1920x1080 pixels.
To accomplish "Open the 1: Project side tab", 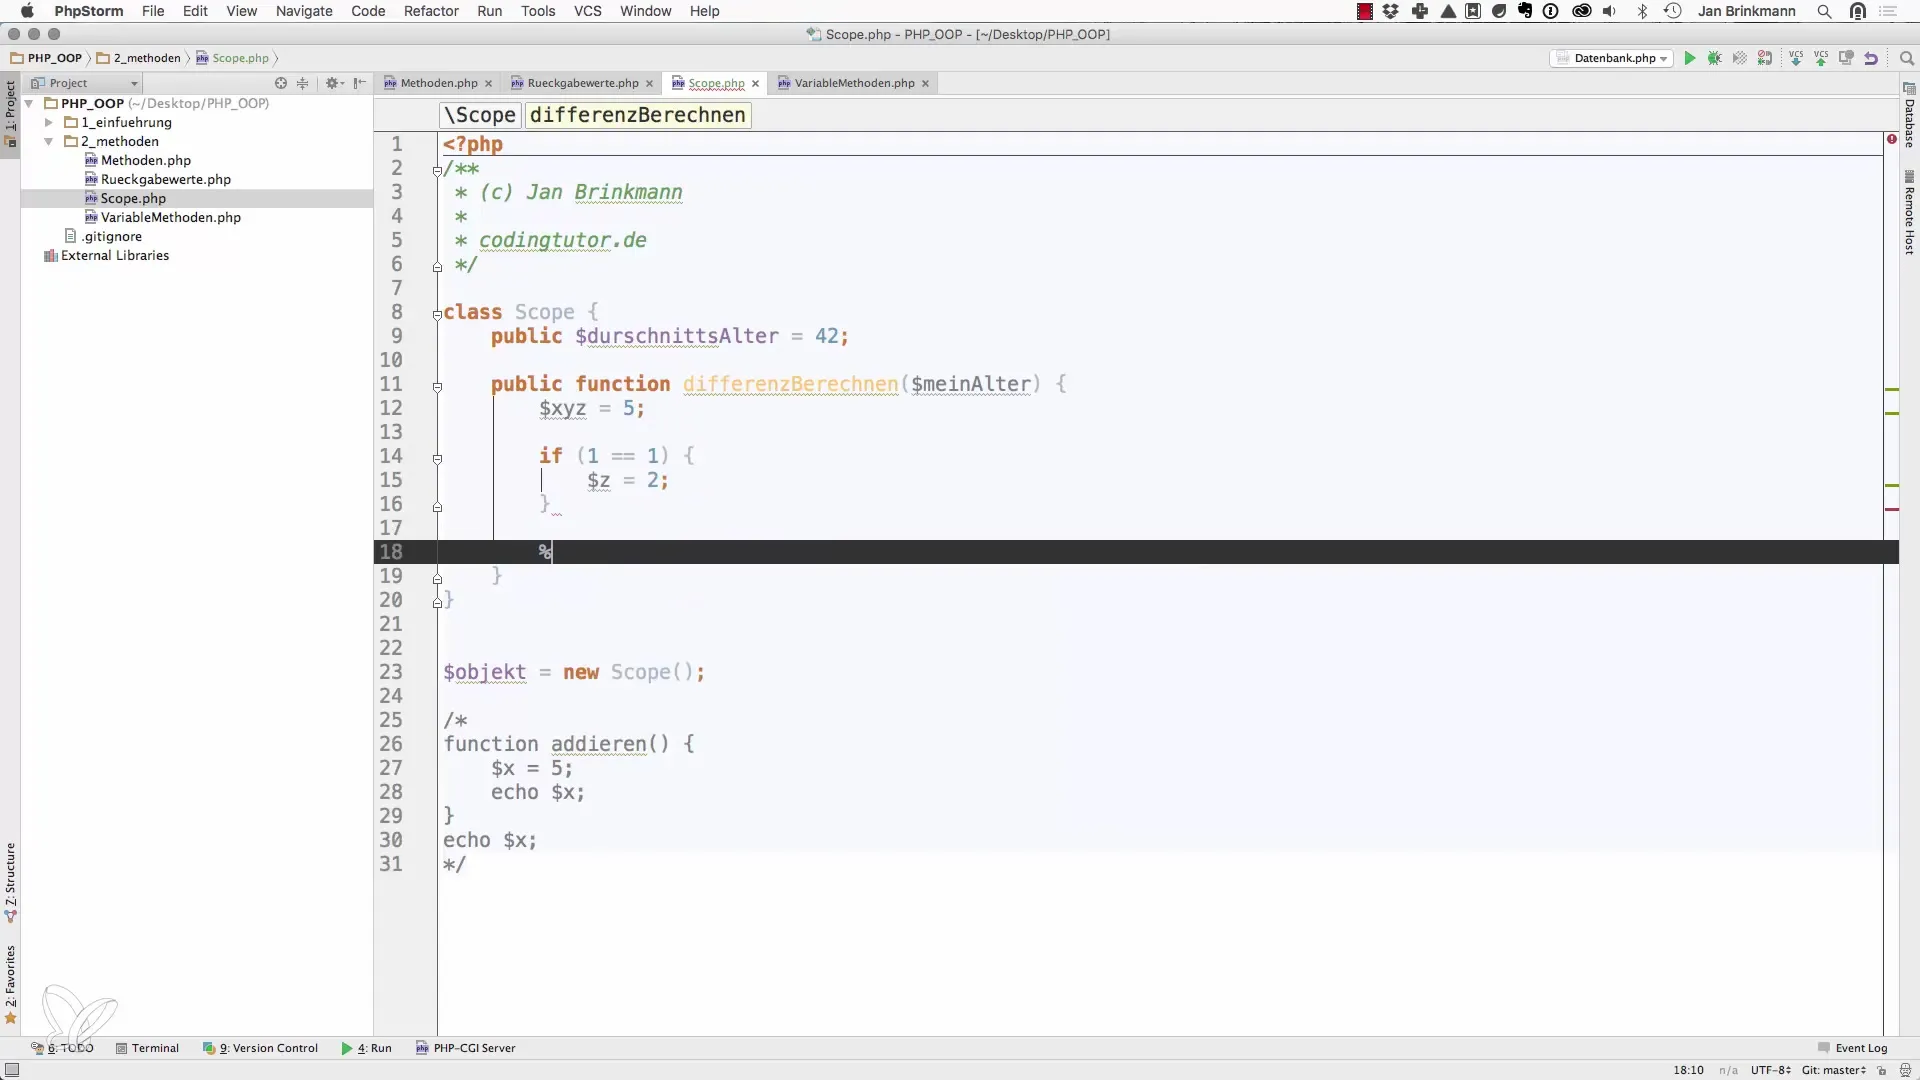I will (x=10, y=113).
